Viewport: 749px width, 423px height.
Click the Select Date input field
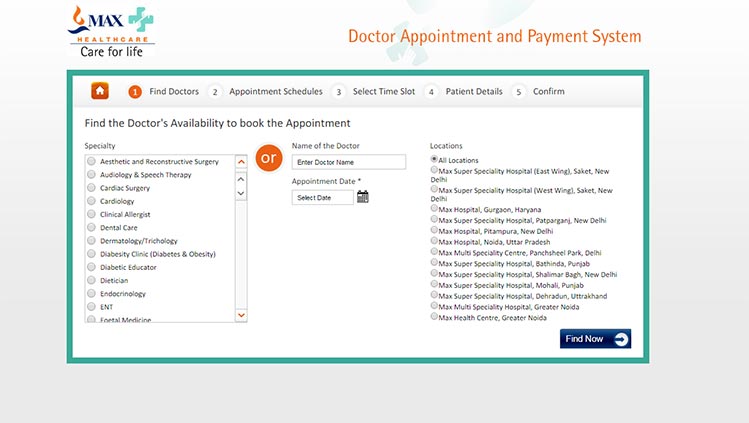point(322,197)
